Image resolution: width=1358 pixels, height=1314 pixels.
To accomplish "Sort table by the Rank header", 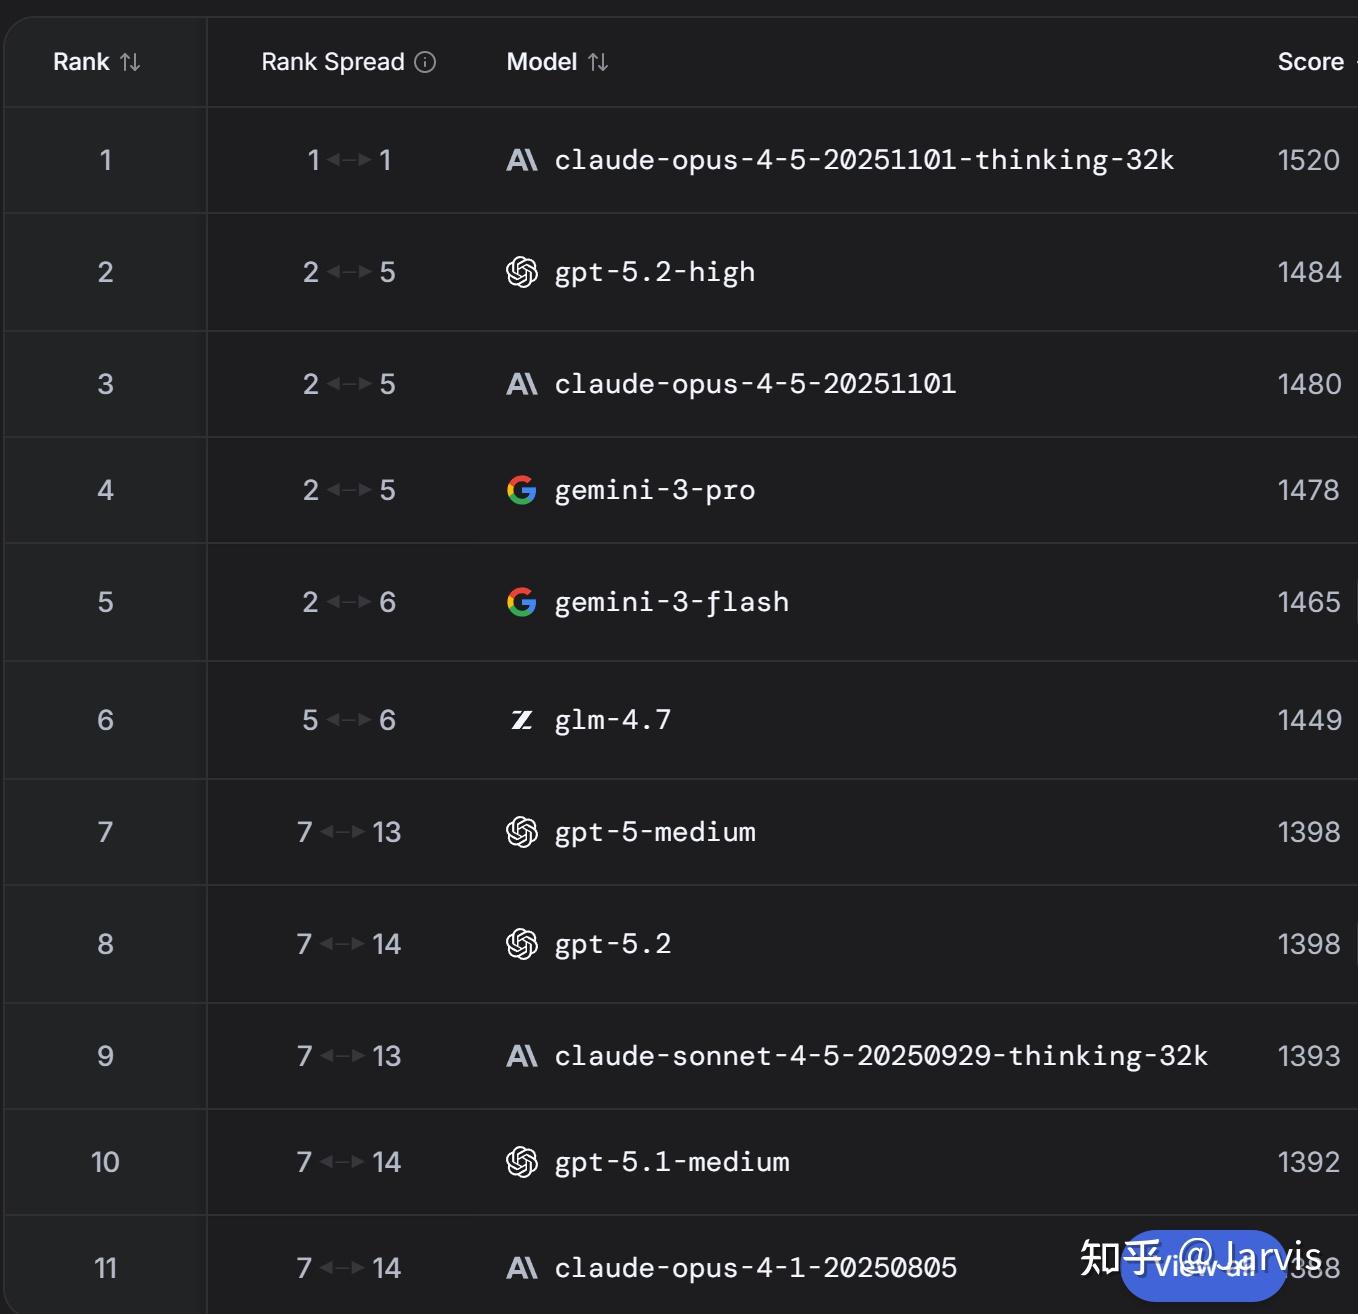I will pos(81,62).
